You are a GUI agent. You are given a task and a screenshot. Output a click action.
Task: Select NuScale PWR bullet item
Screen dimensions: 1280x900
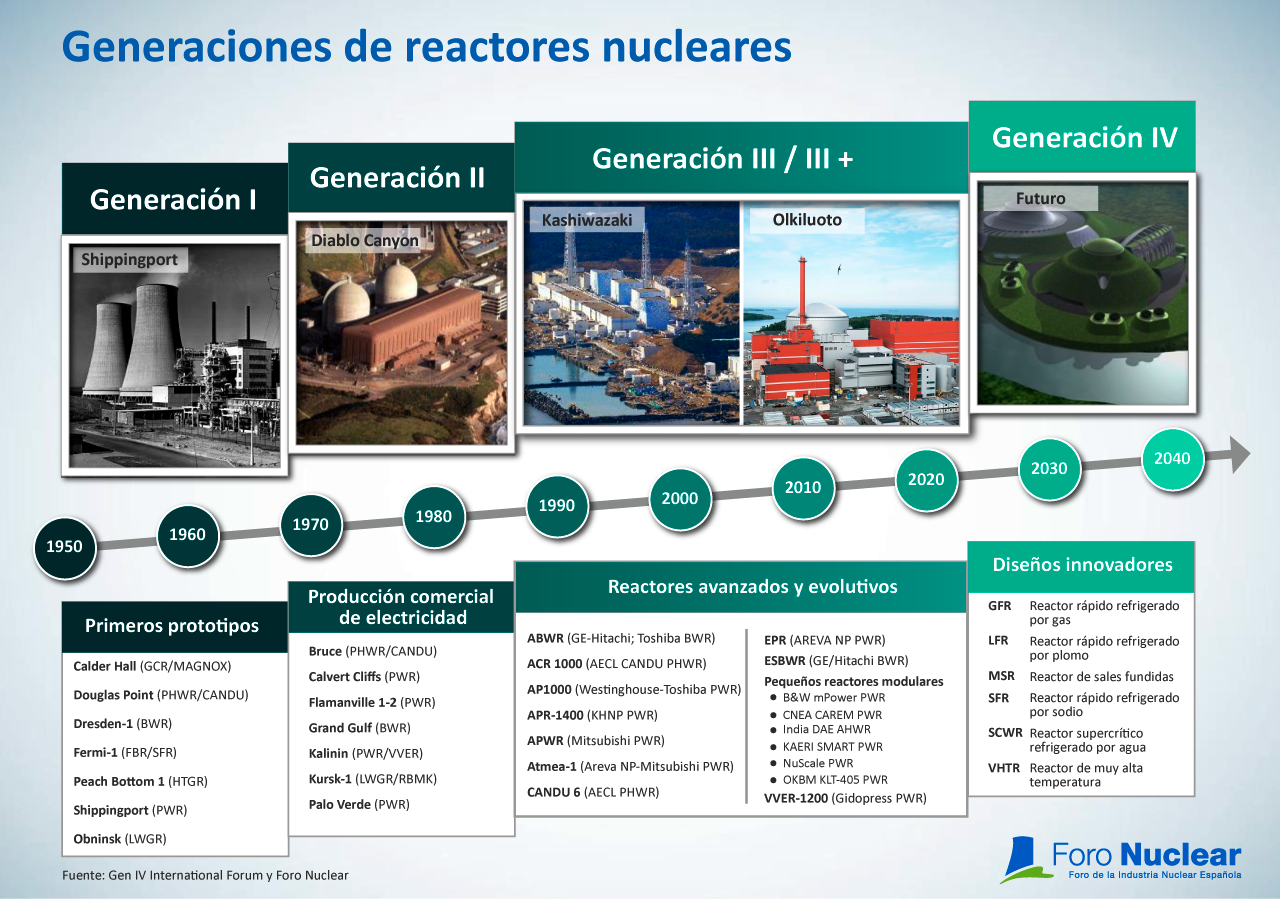[811, 763]
